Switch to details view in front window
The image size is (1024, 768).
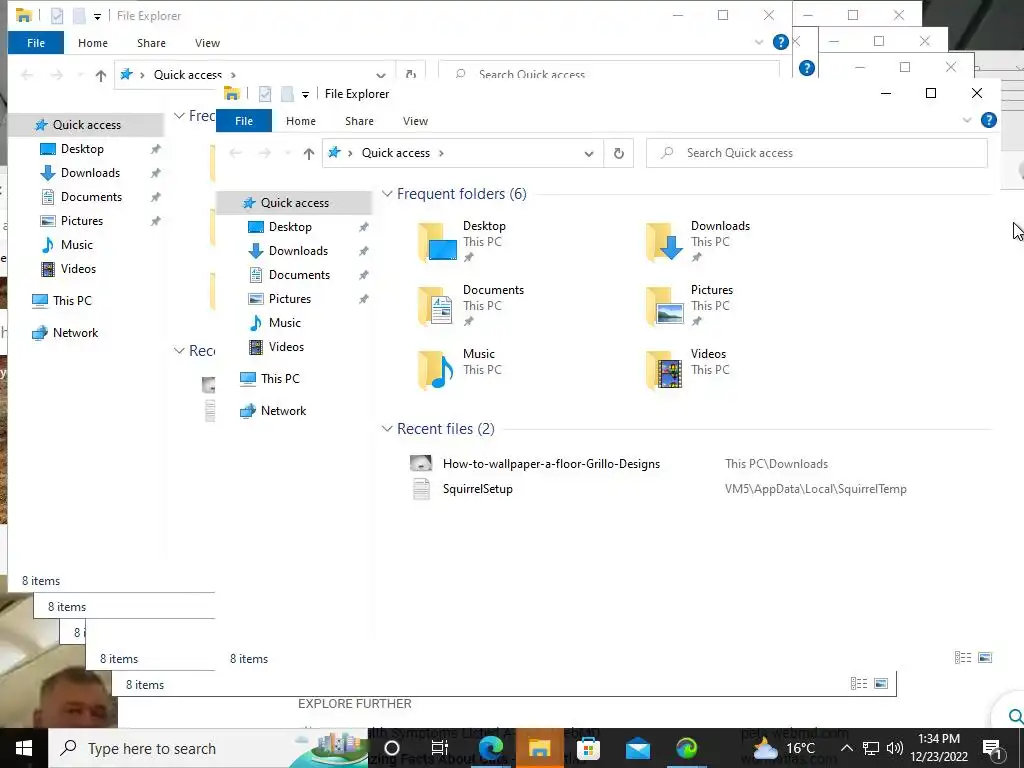click(x=963, y=658)
